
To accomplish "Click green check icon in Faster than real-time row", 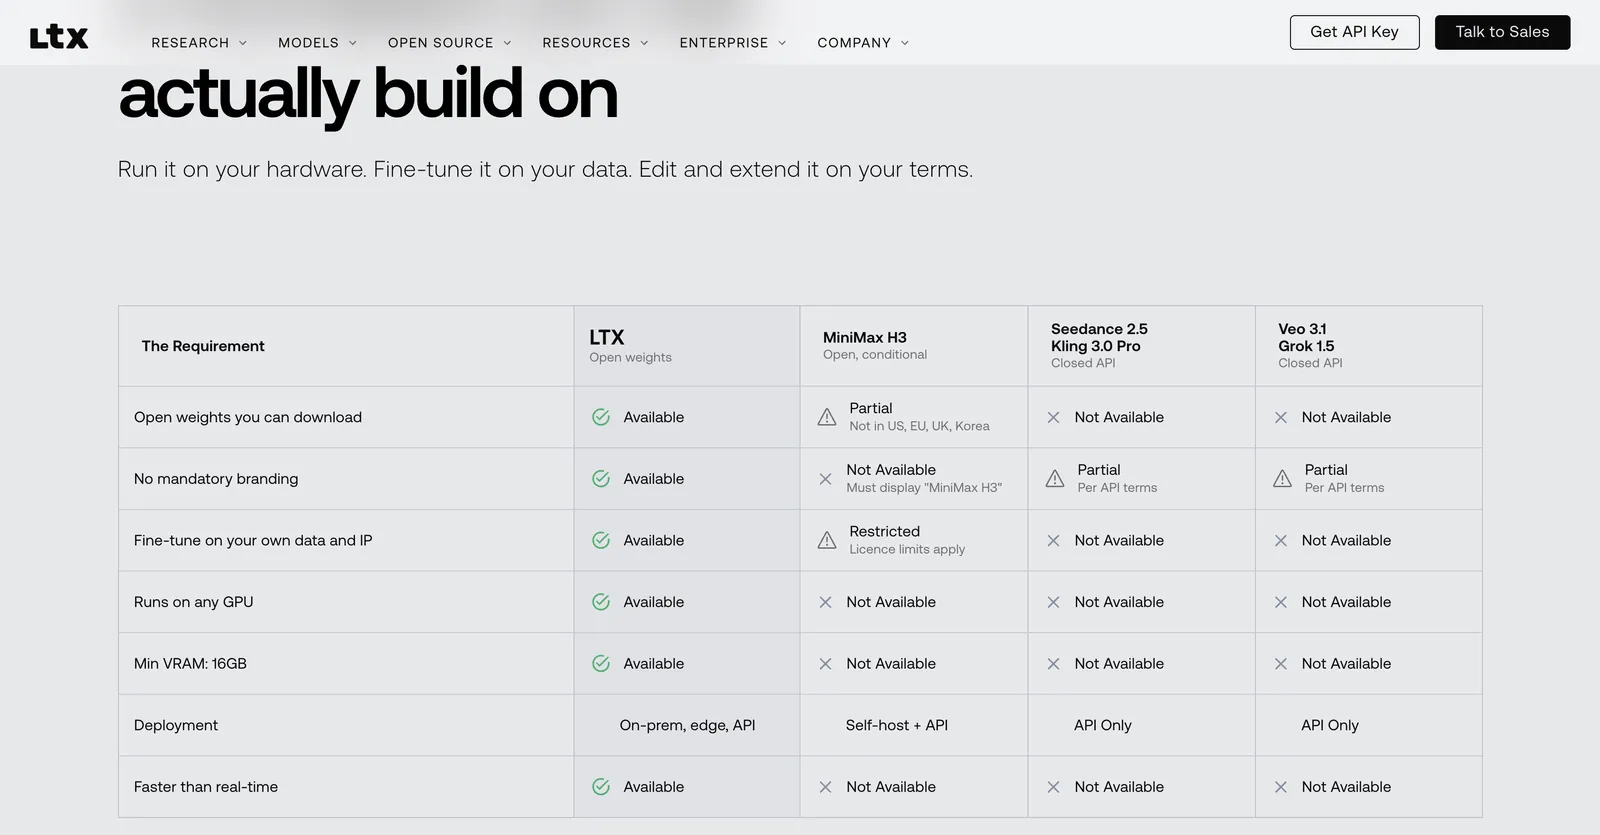I will pos(601,787).
